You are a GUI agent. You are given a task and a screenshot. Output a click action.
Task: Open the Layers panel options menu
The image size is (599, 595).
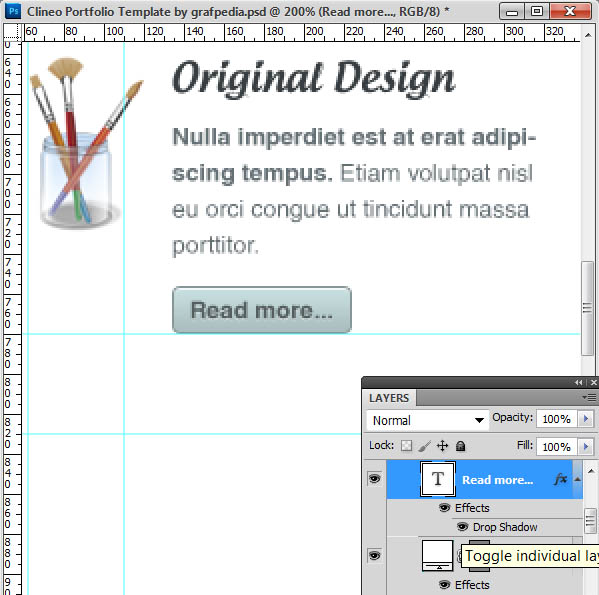[589, 398]
